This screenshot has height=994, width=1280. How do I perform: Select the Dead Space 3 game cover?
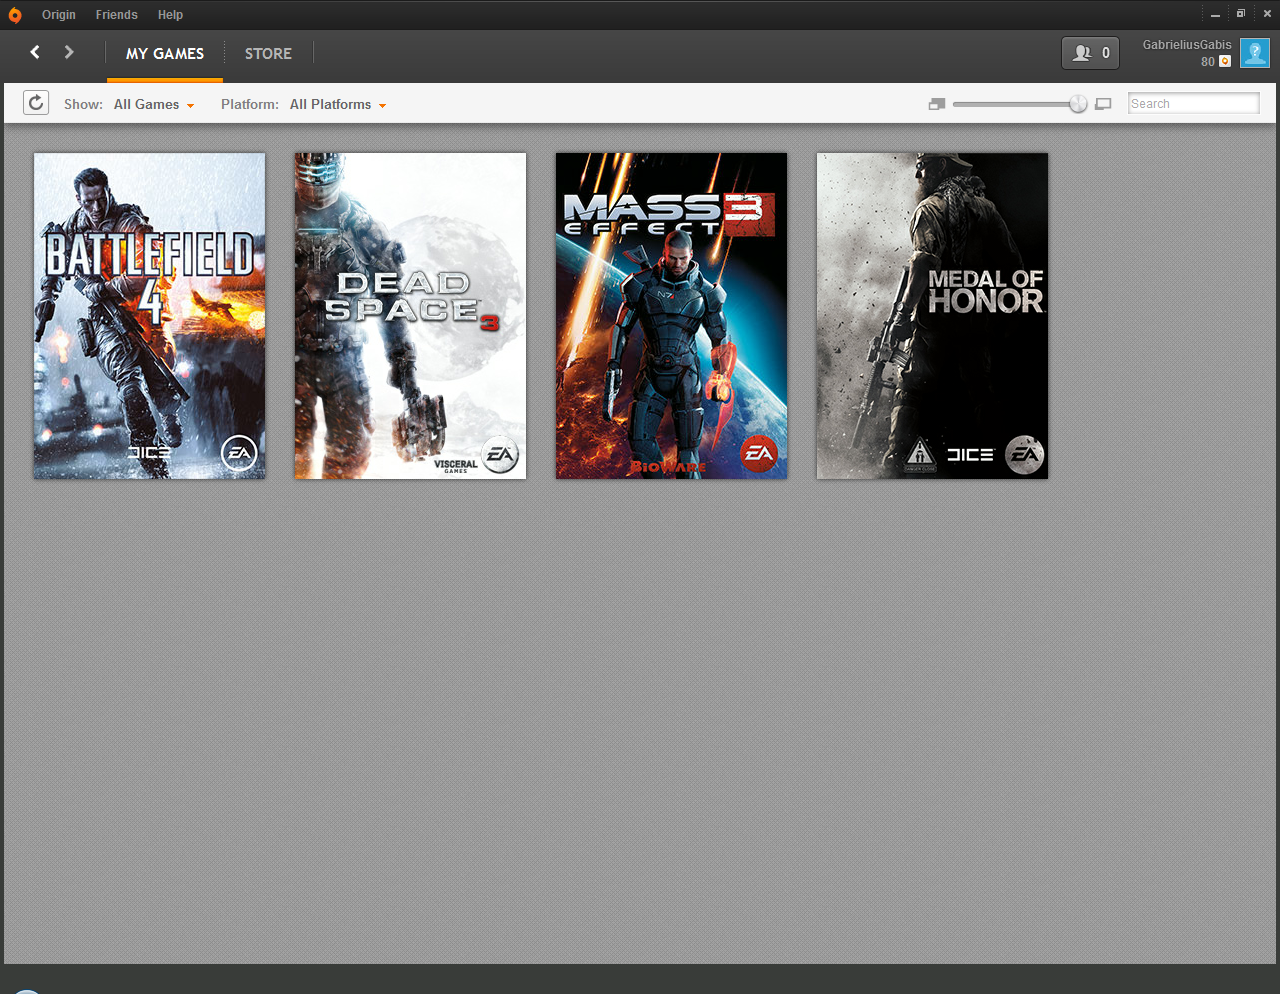tap(410, 316)
